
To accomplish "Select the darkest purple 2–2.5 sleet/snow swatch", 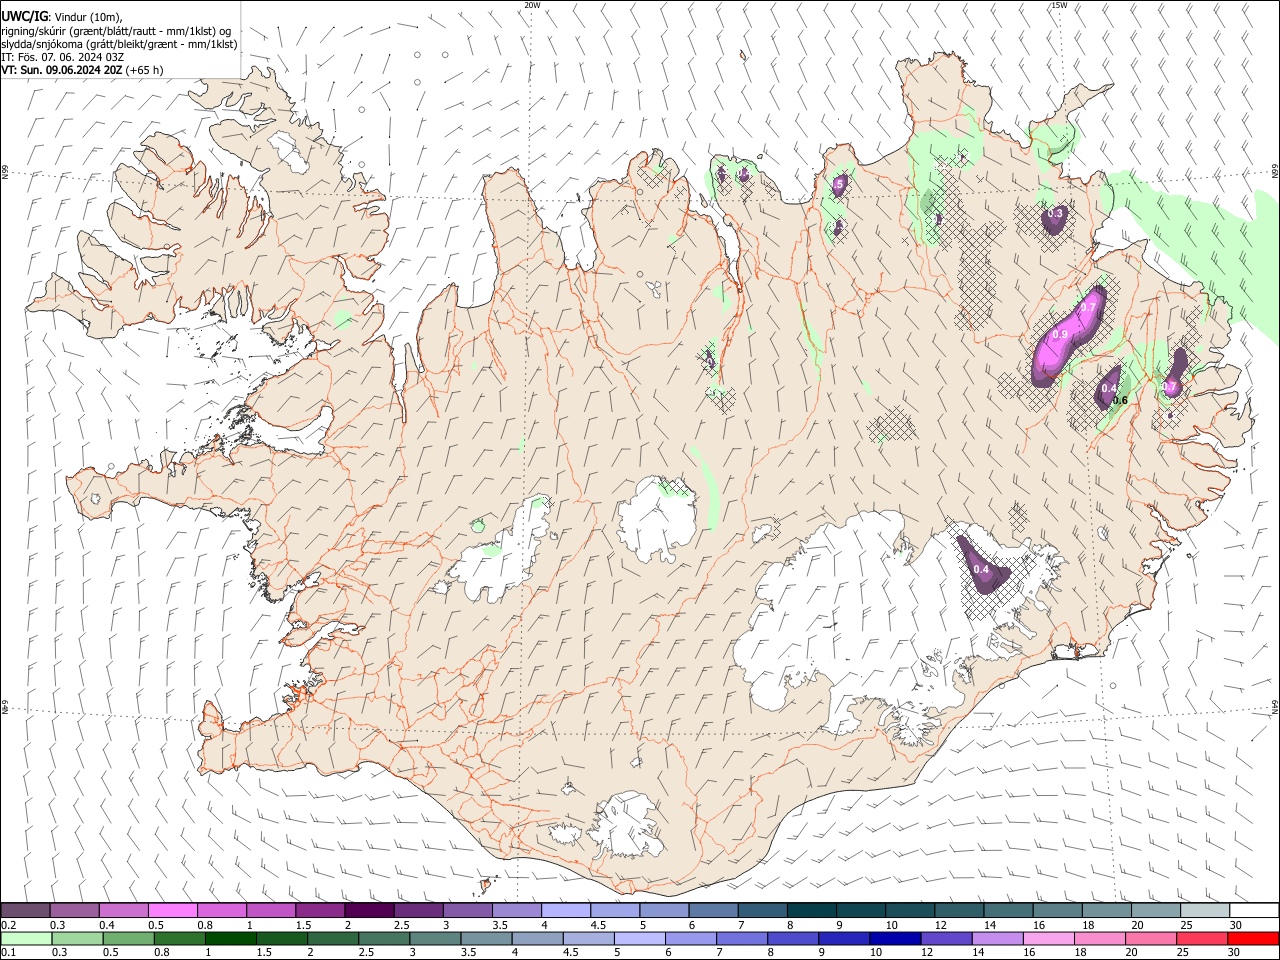I will pos(369,911).
